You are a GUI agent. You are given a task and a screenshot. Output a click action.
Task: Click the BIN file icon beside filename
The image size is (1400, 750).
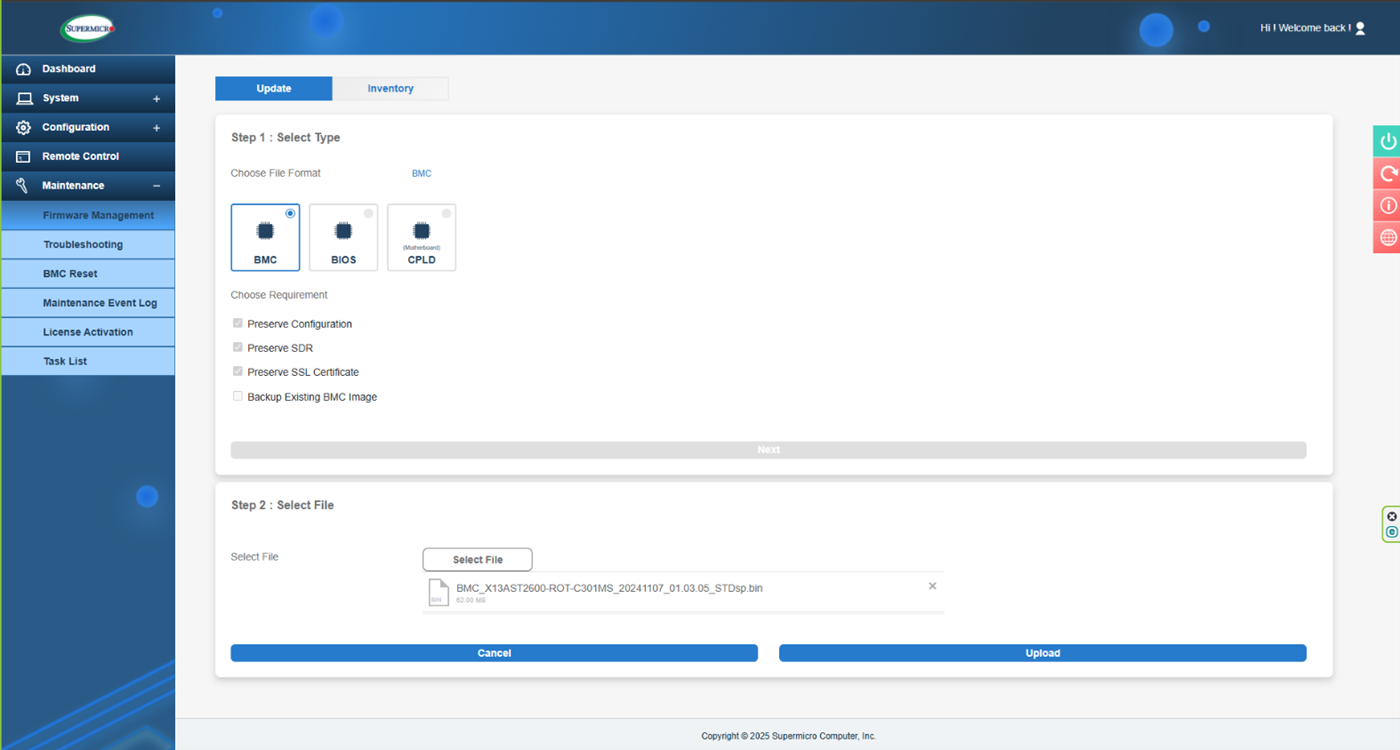[438, 592]
